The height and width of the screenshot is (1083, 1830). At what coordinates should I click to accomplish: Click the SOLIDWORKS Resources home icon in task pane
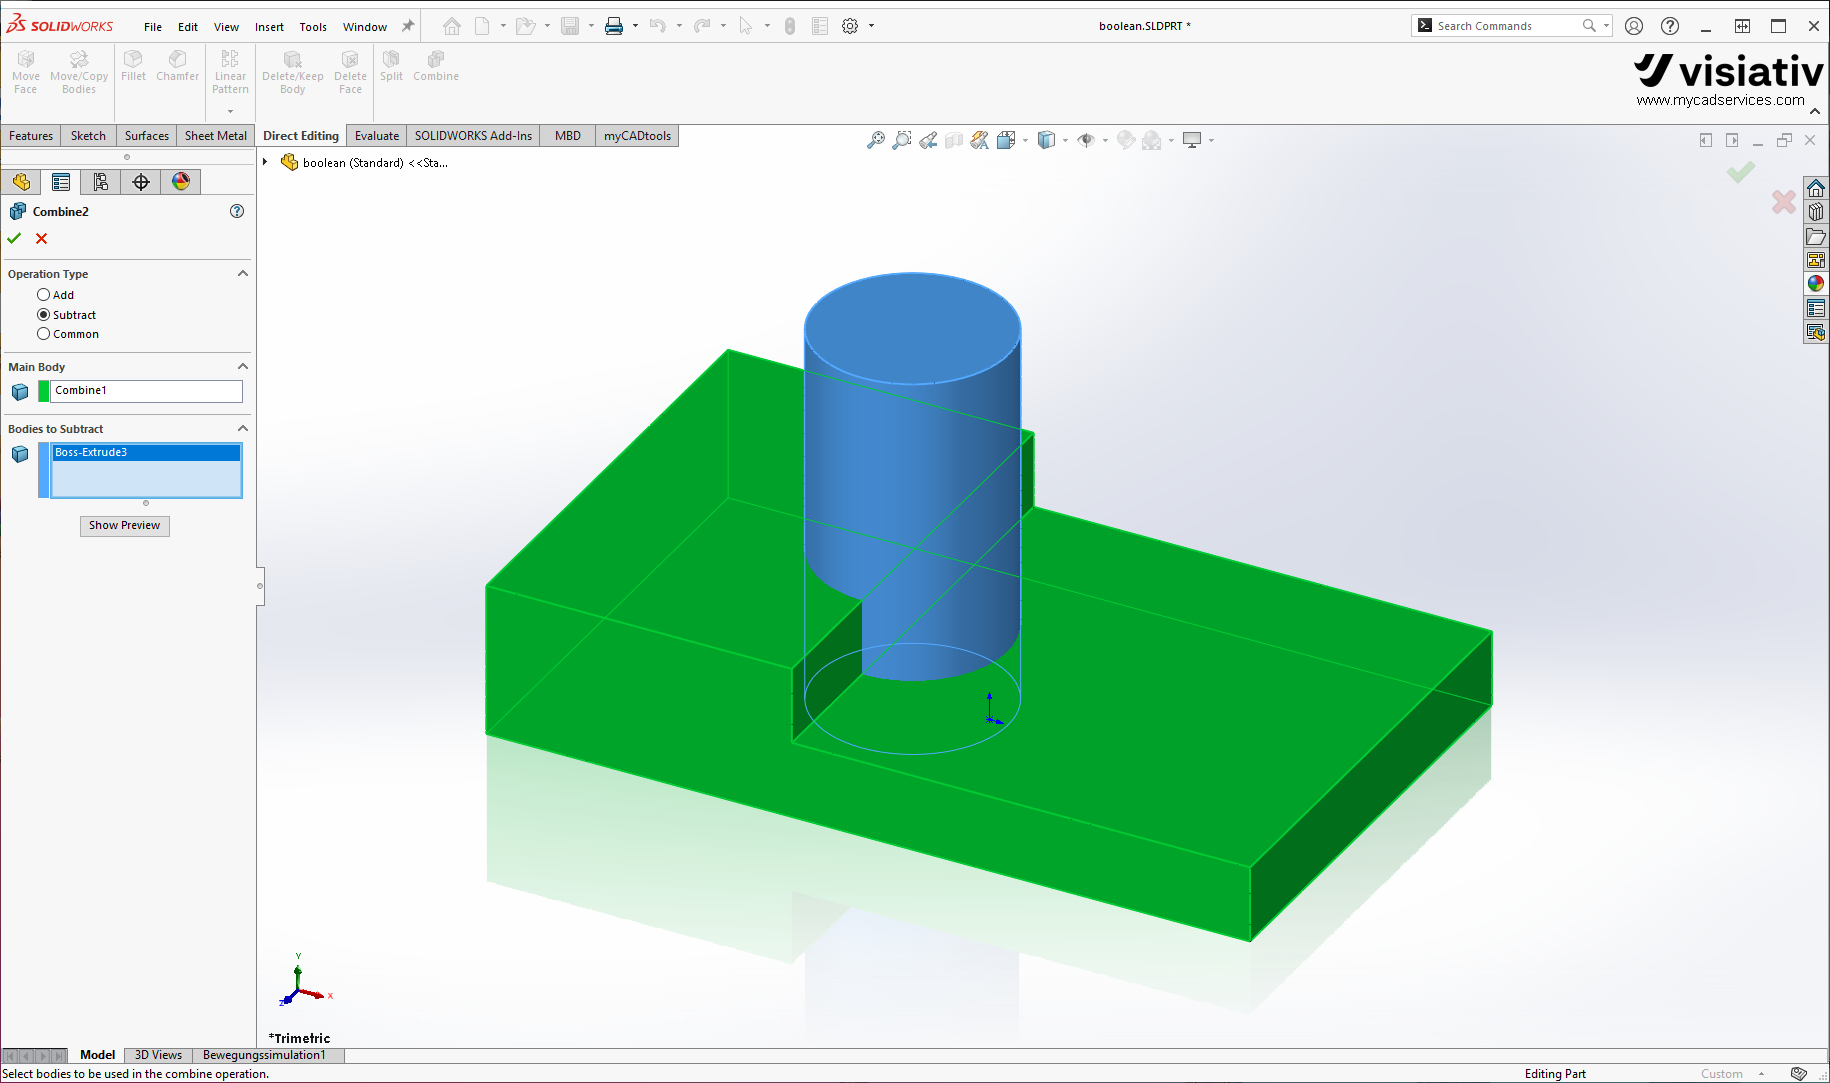[1816, 189]
